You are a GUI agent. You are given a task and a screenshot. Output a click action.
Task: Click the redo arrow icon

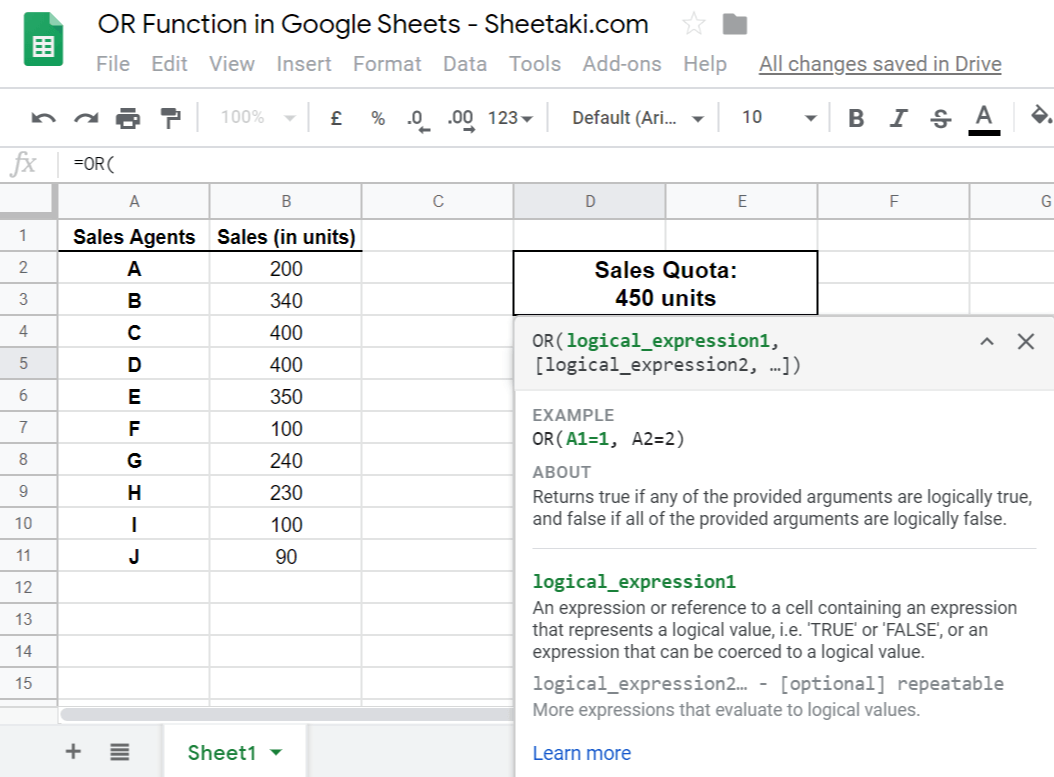pyautogui.click(x=86, y=118)
